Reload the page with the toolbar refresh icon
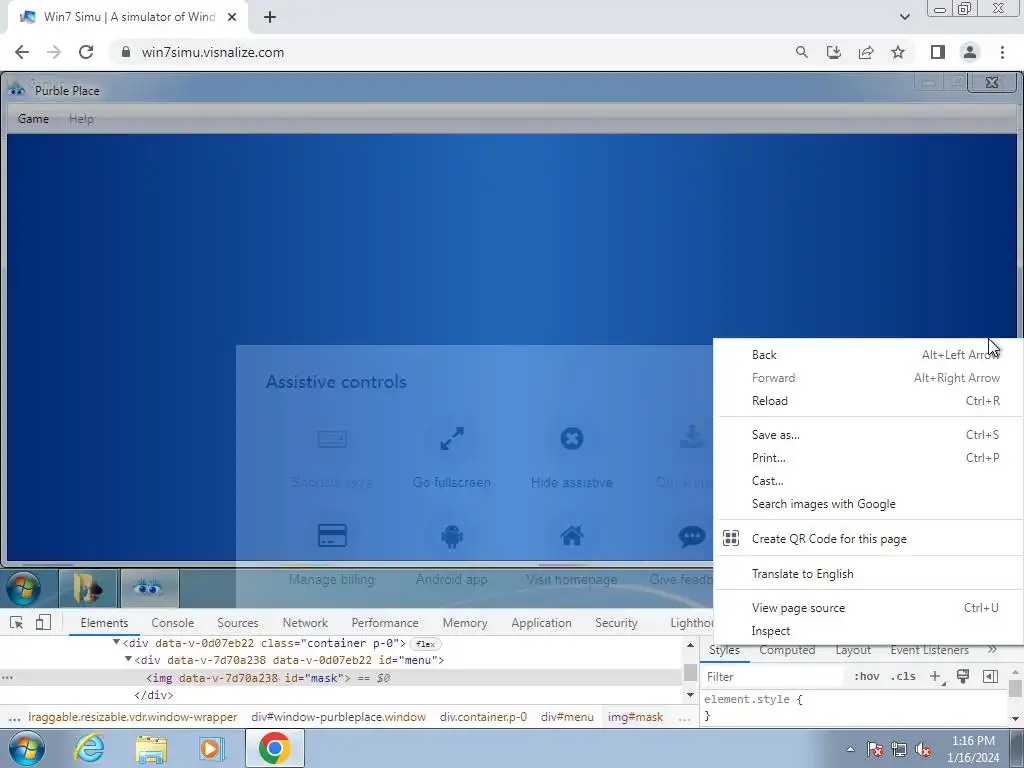 [x=86, y=52]
